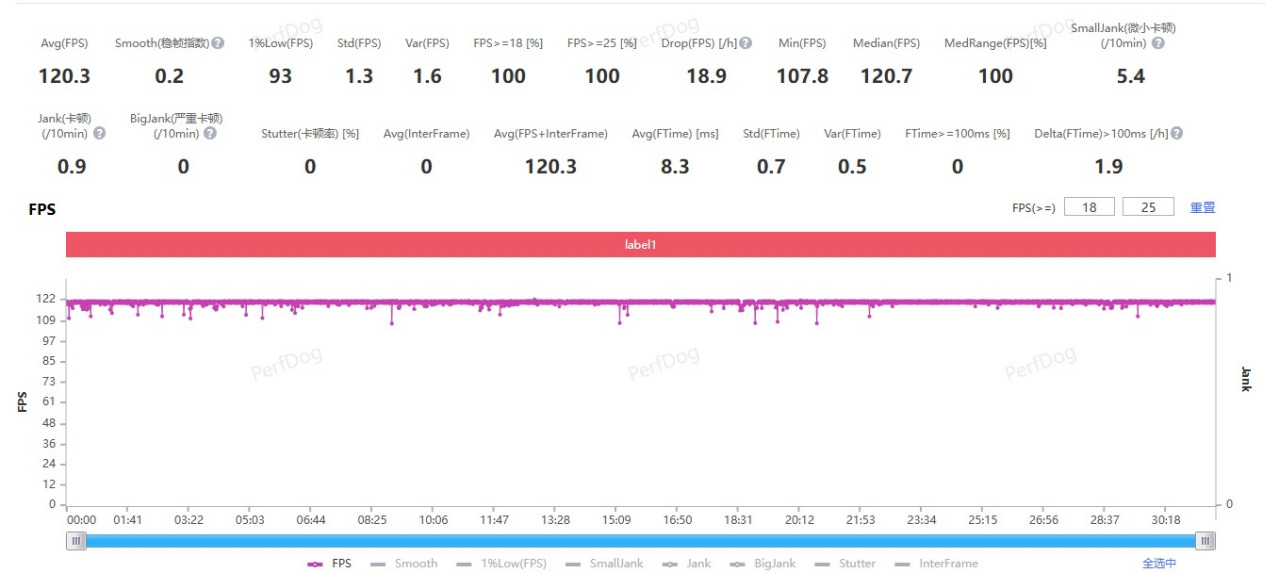Enable the InterFrame legend entry
The width and height of the screenshot is (1279, 573).
pos(937,564)
